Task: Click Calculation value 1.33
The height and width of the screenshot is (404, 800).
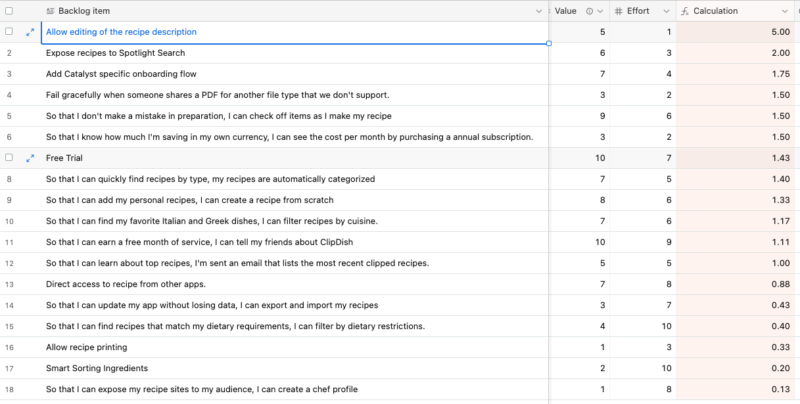Action: (x=735, y=200)
